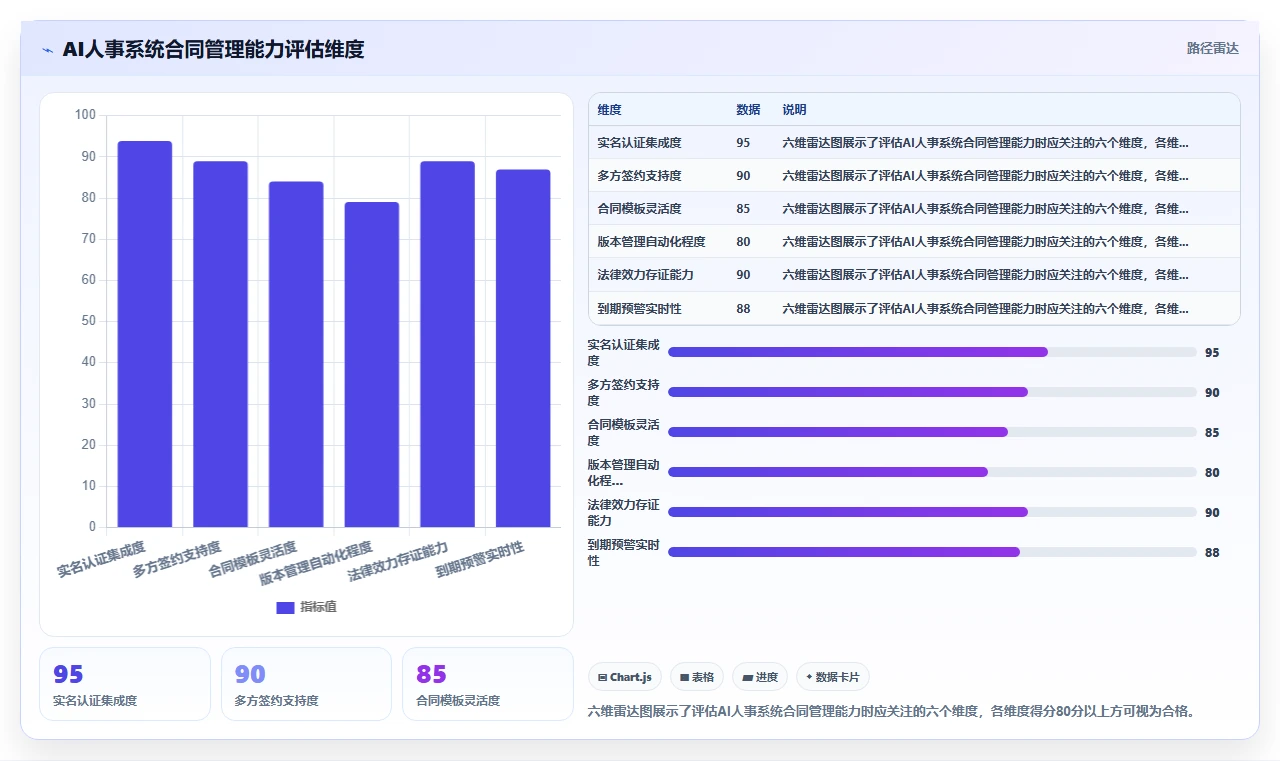Click the 到期预警实时性 bar in the chart
1280x761 pixels.
(x=523, y=348)
